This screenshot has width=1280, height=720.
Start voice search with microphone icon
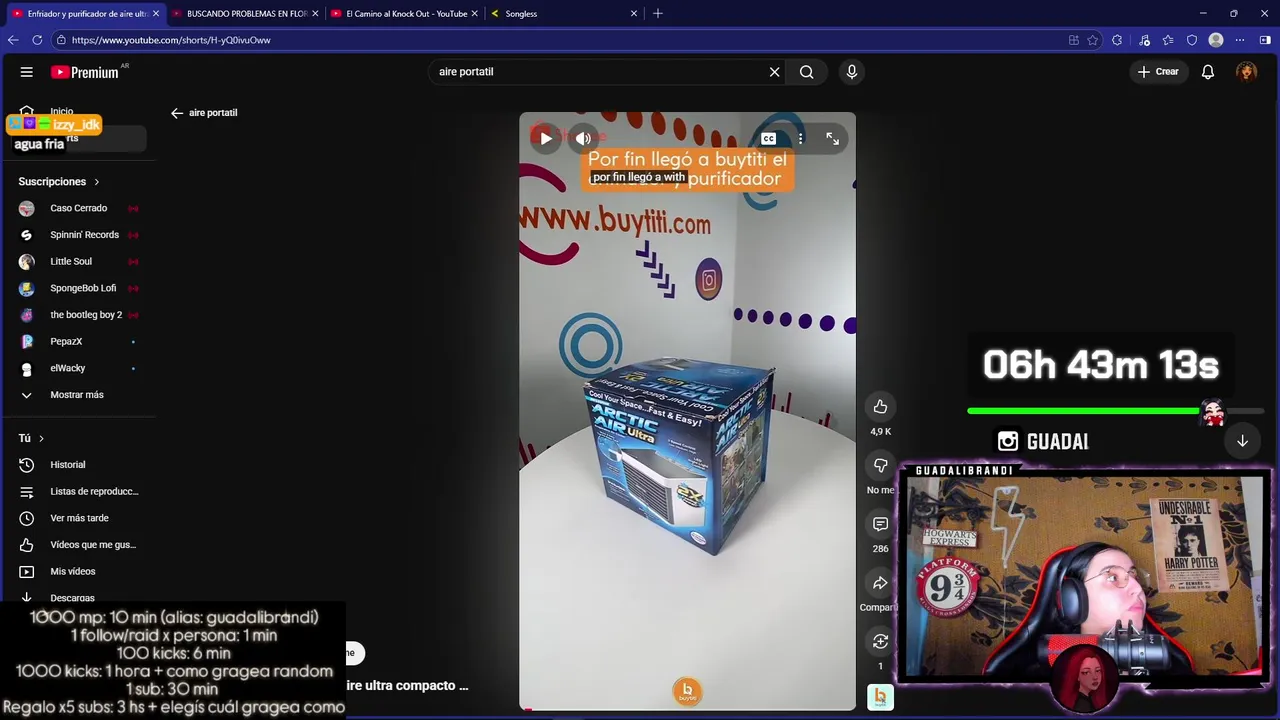click(x=852, y=72)
